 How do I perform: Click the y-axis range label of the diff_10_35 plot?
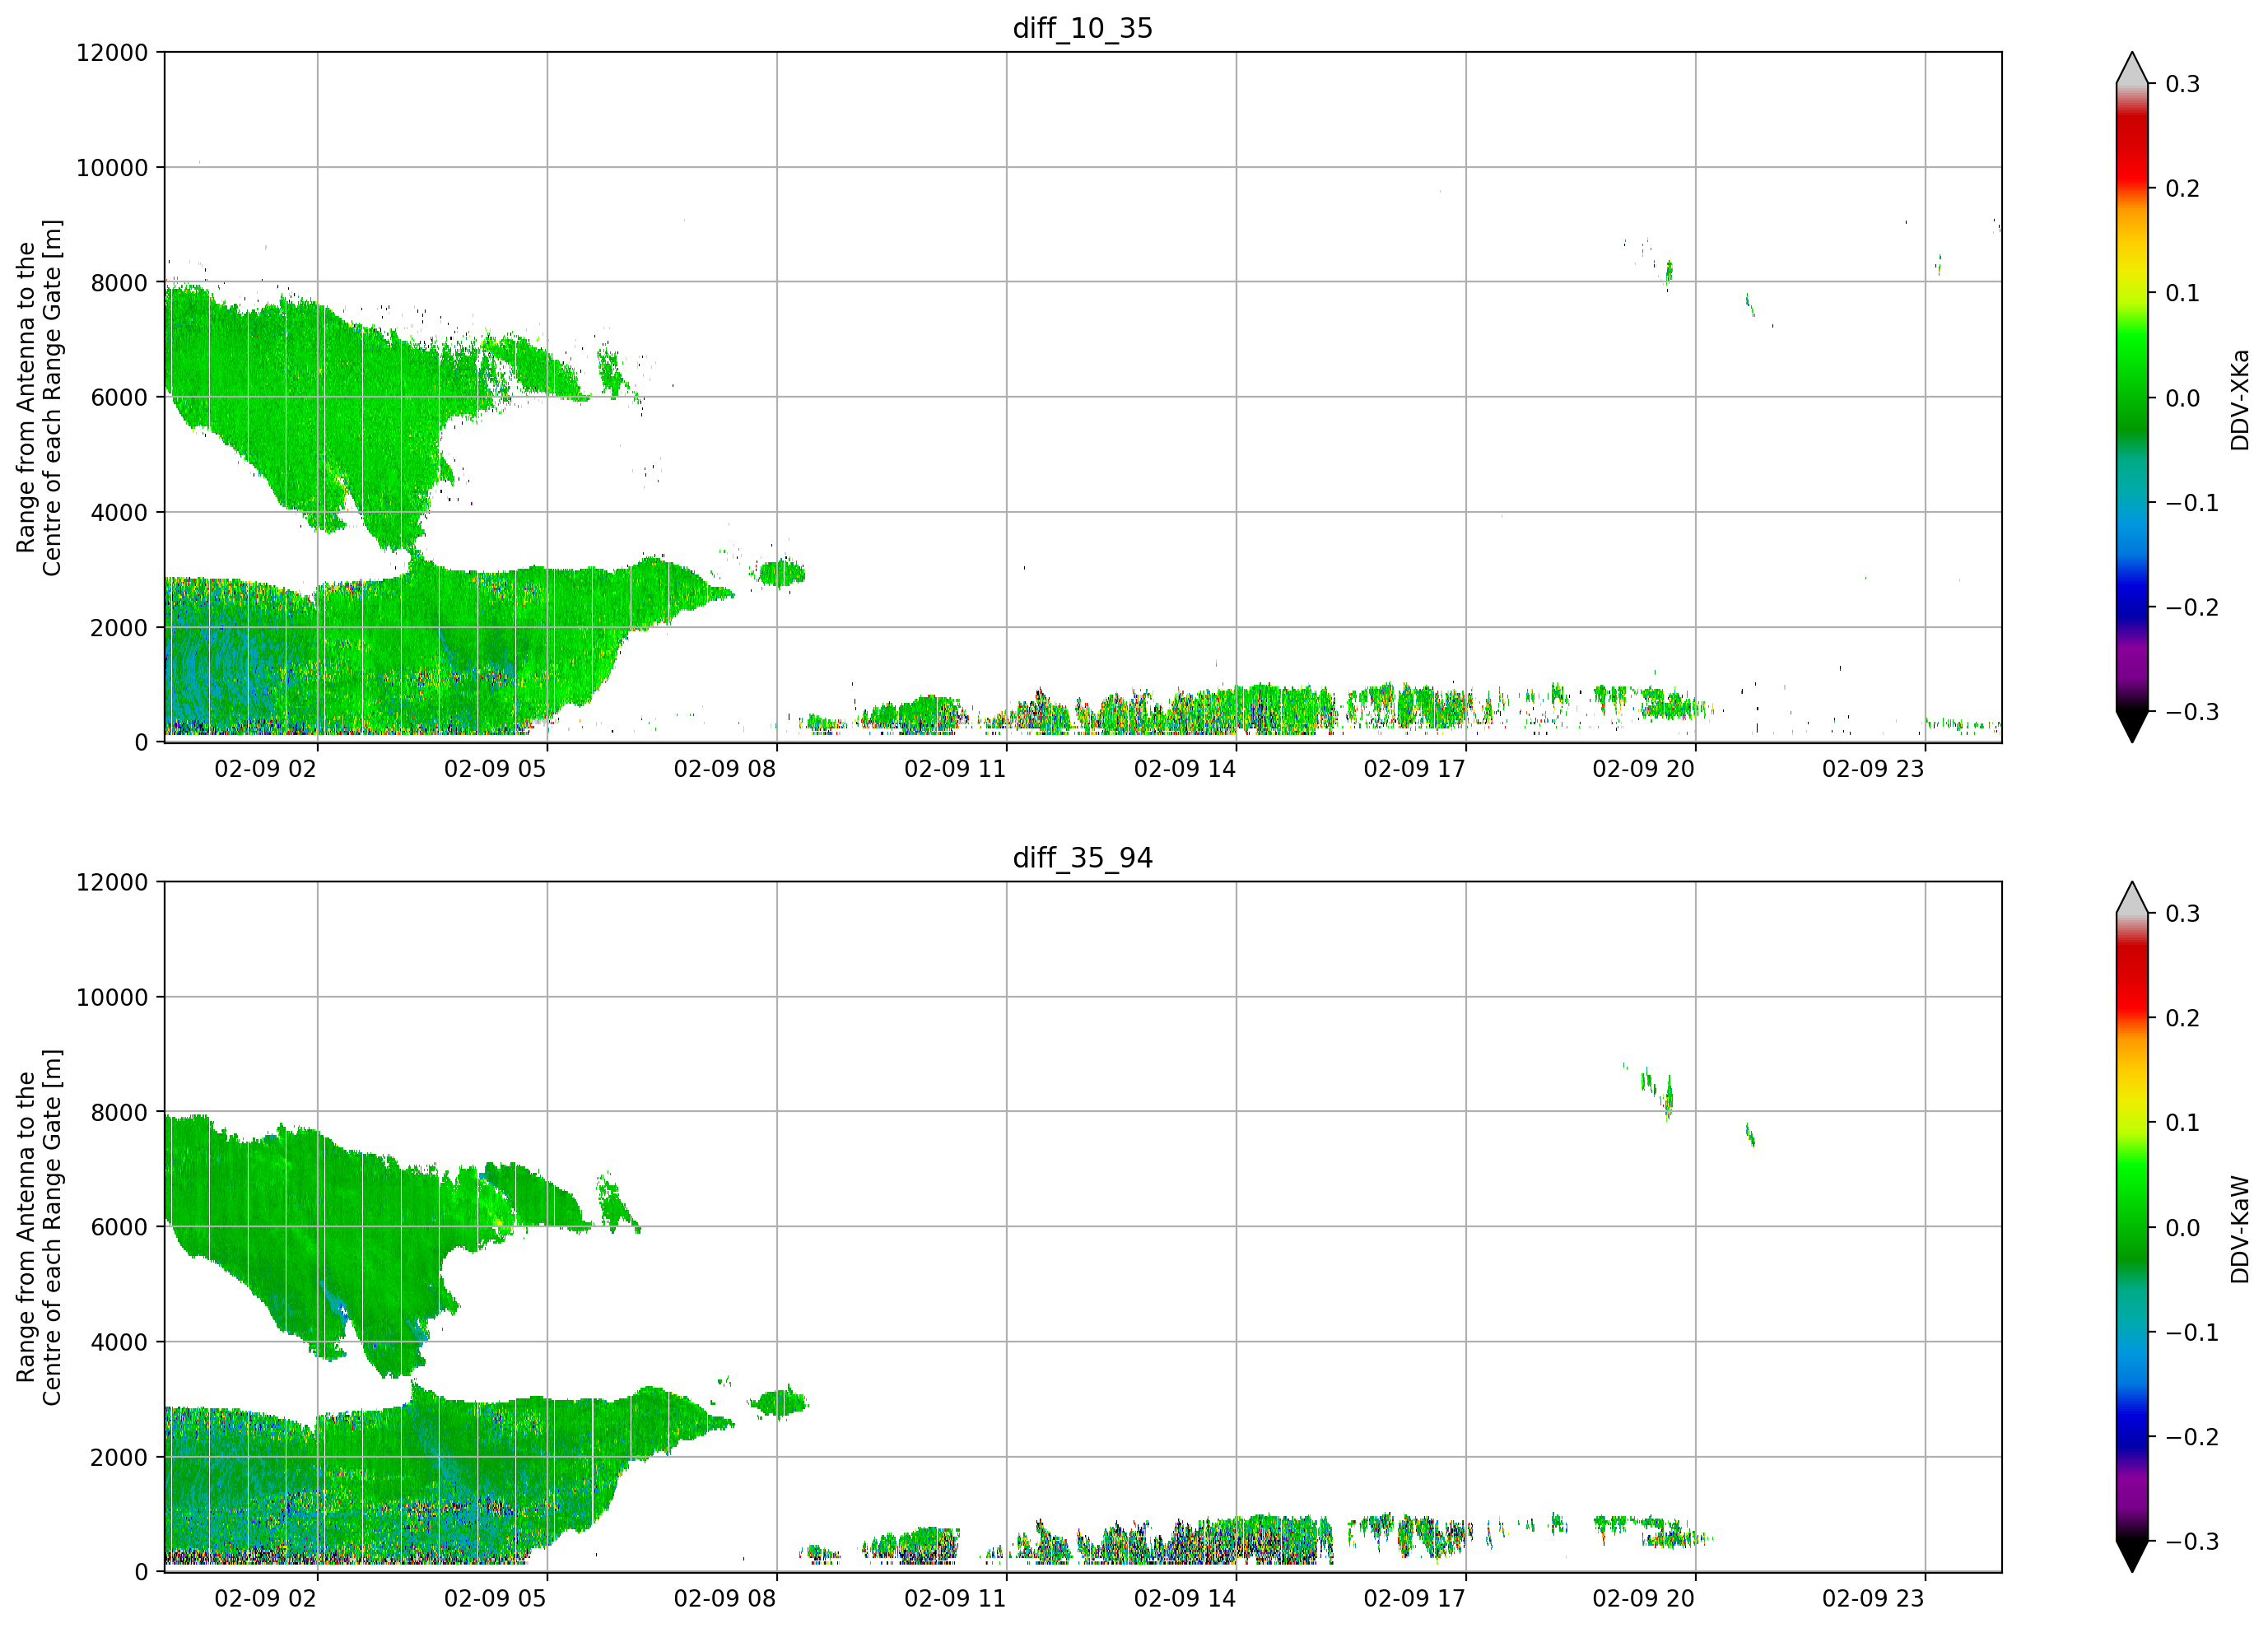(39, 397)
